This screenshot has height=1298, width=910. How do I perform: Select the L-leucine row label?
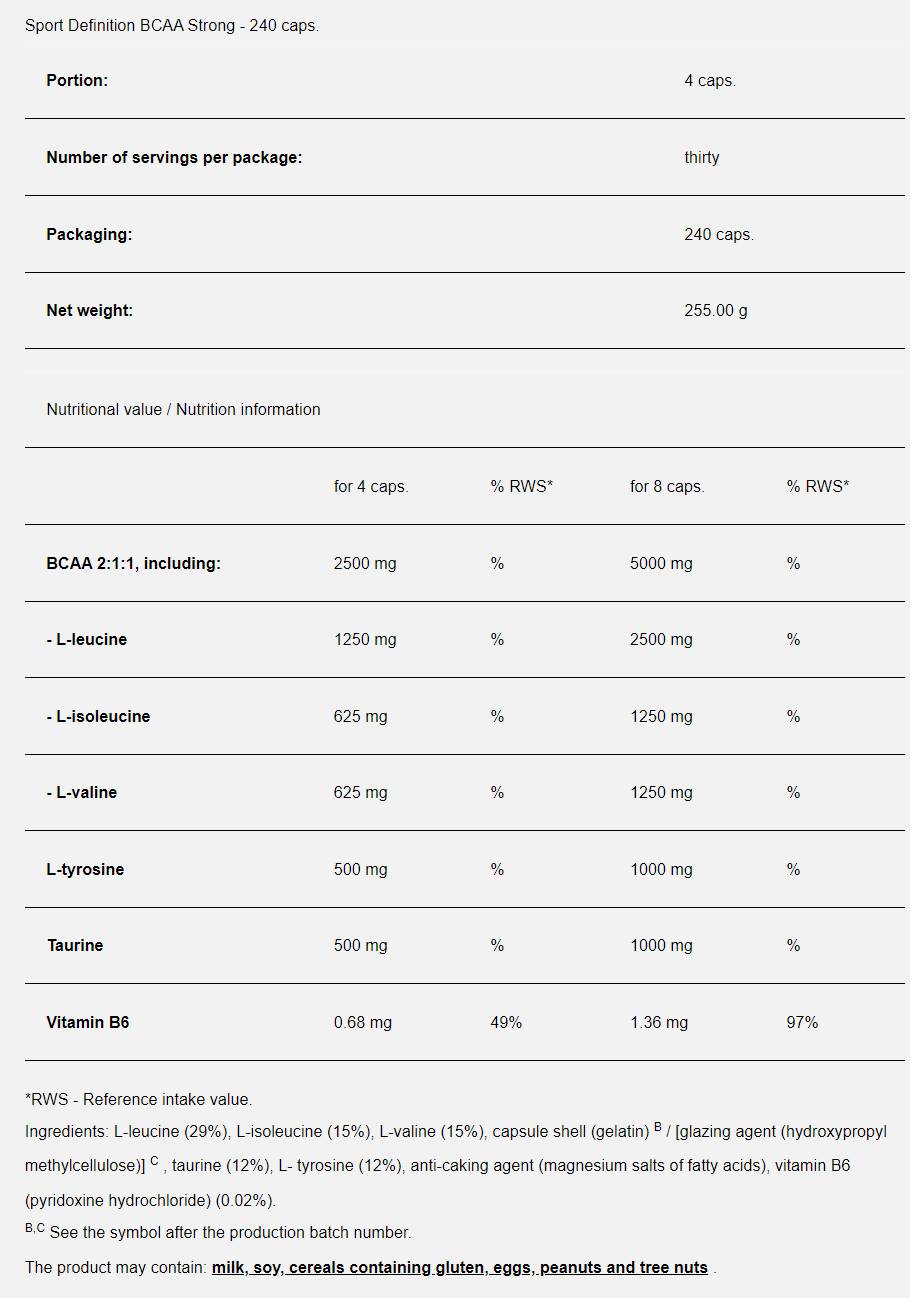(x=87, y=639)
